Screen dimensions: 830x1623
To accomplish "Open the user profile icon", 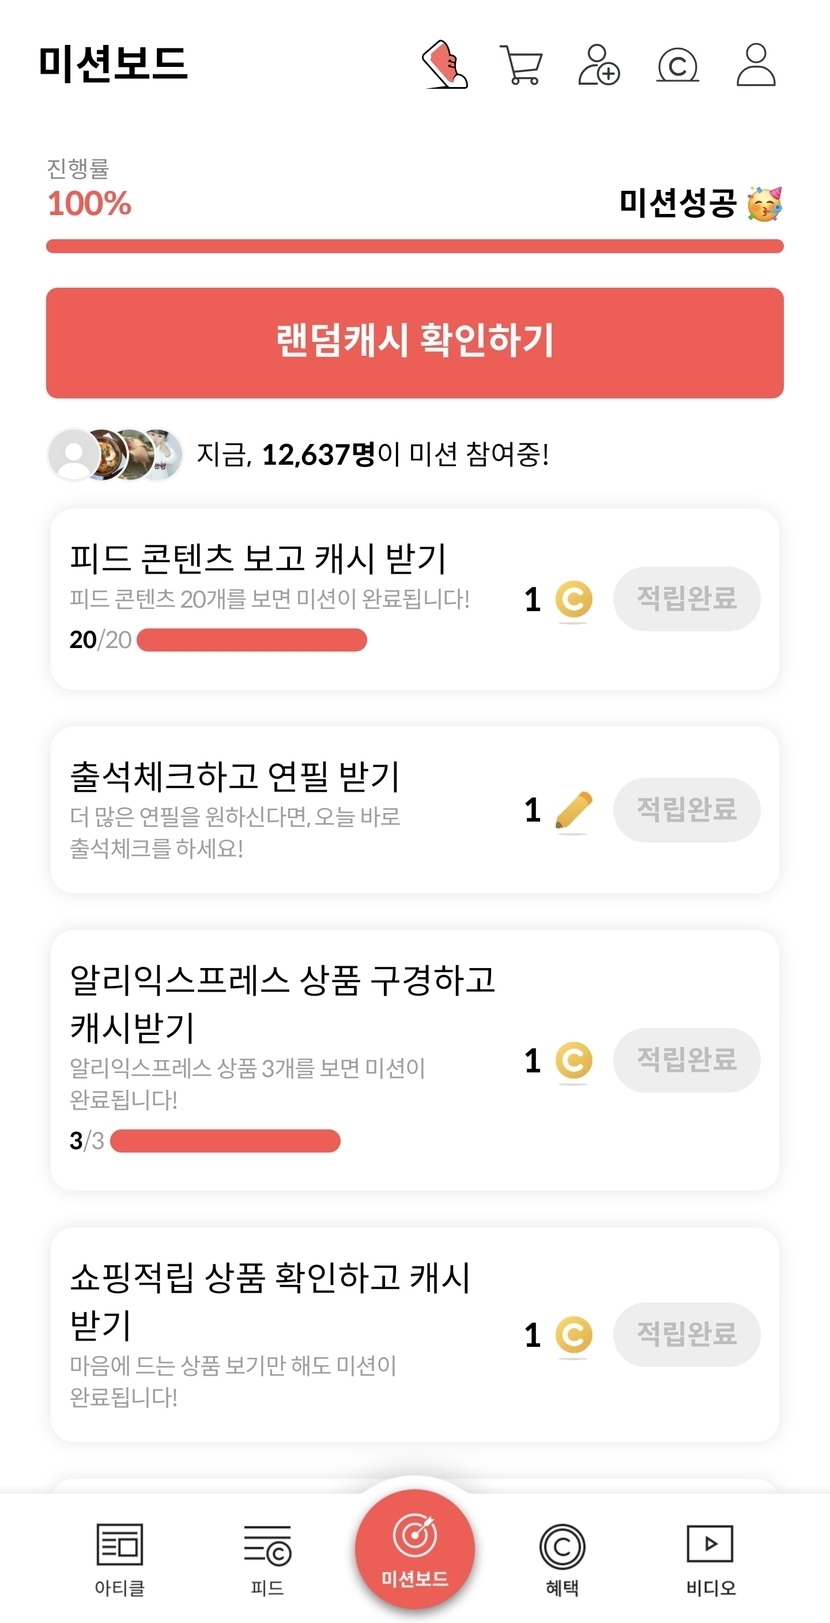I will coord(755,65).
